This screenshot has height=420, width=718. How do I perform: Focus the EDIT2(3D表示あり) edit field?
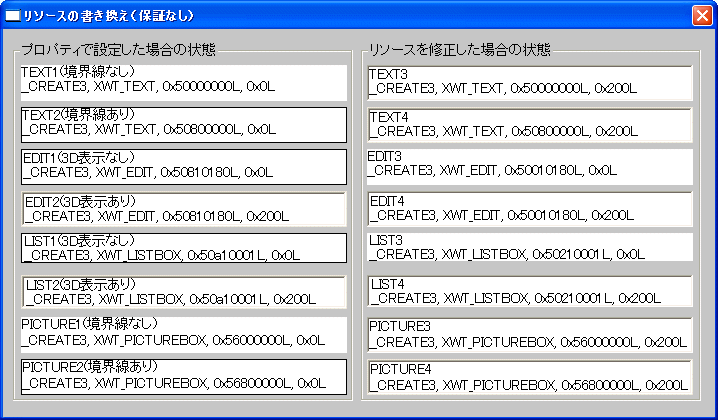[184, 209]
